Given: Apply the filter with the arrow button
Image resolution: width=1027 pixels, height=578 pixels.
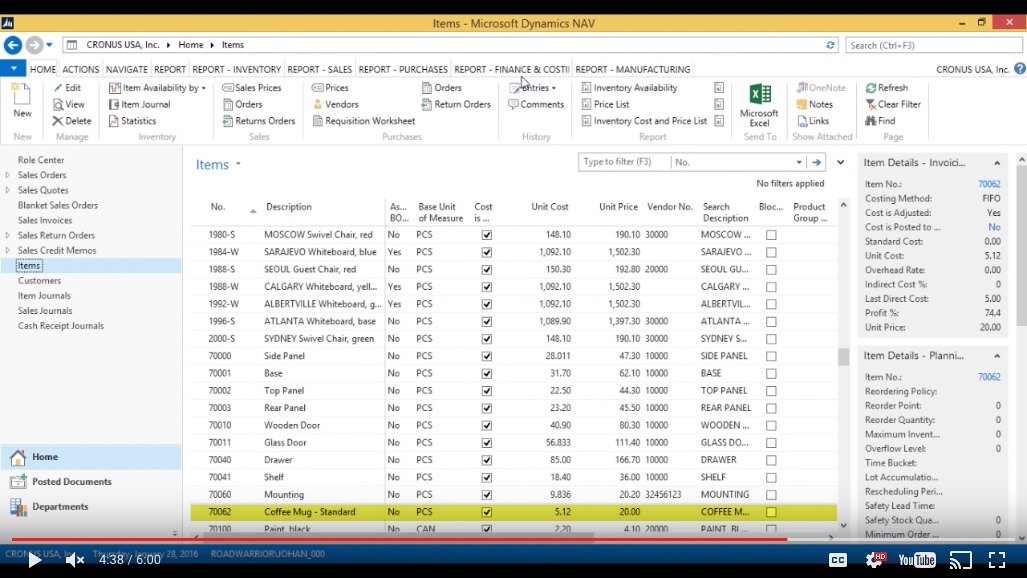Looking at the screenshot, I should (x=816, y=162).
